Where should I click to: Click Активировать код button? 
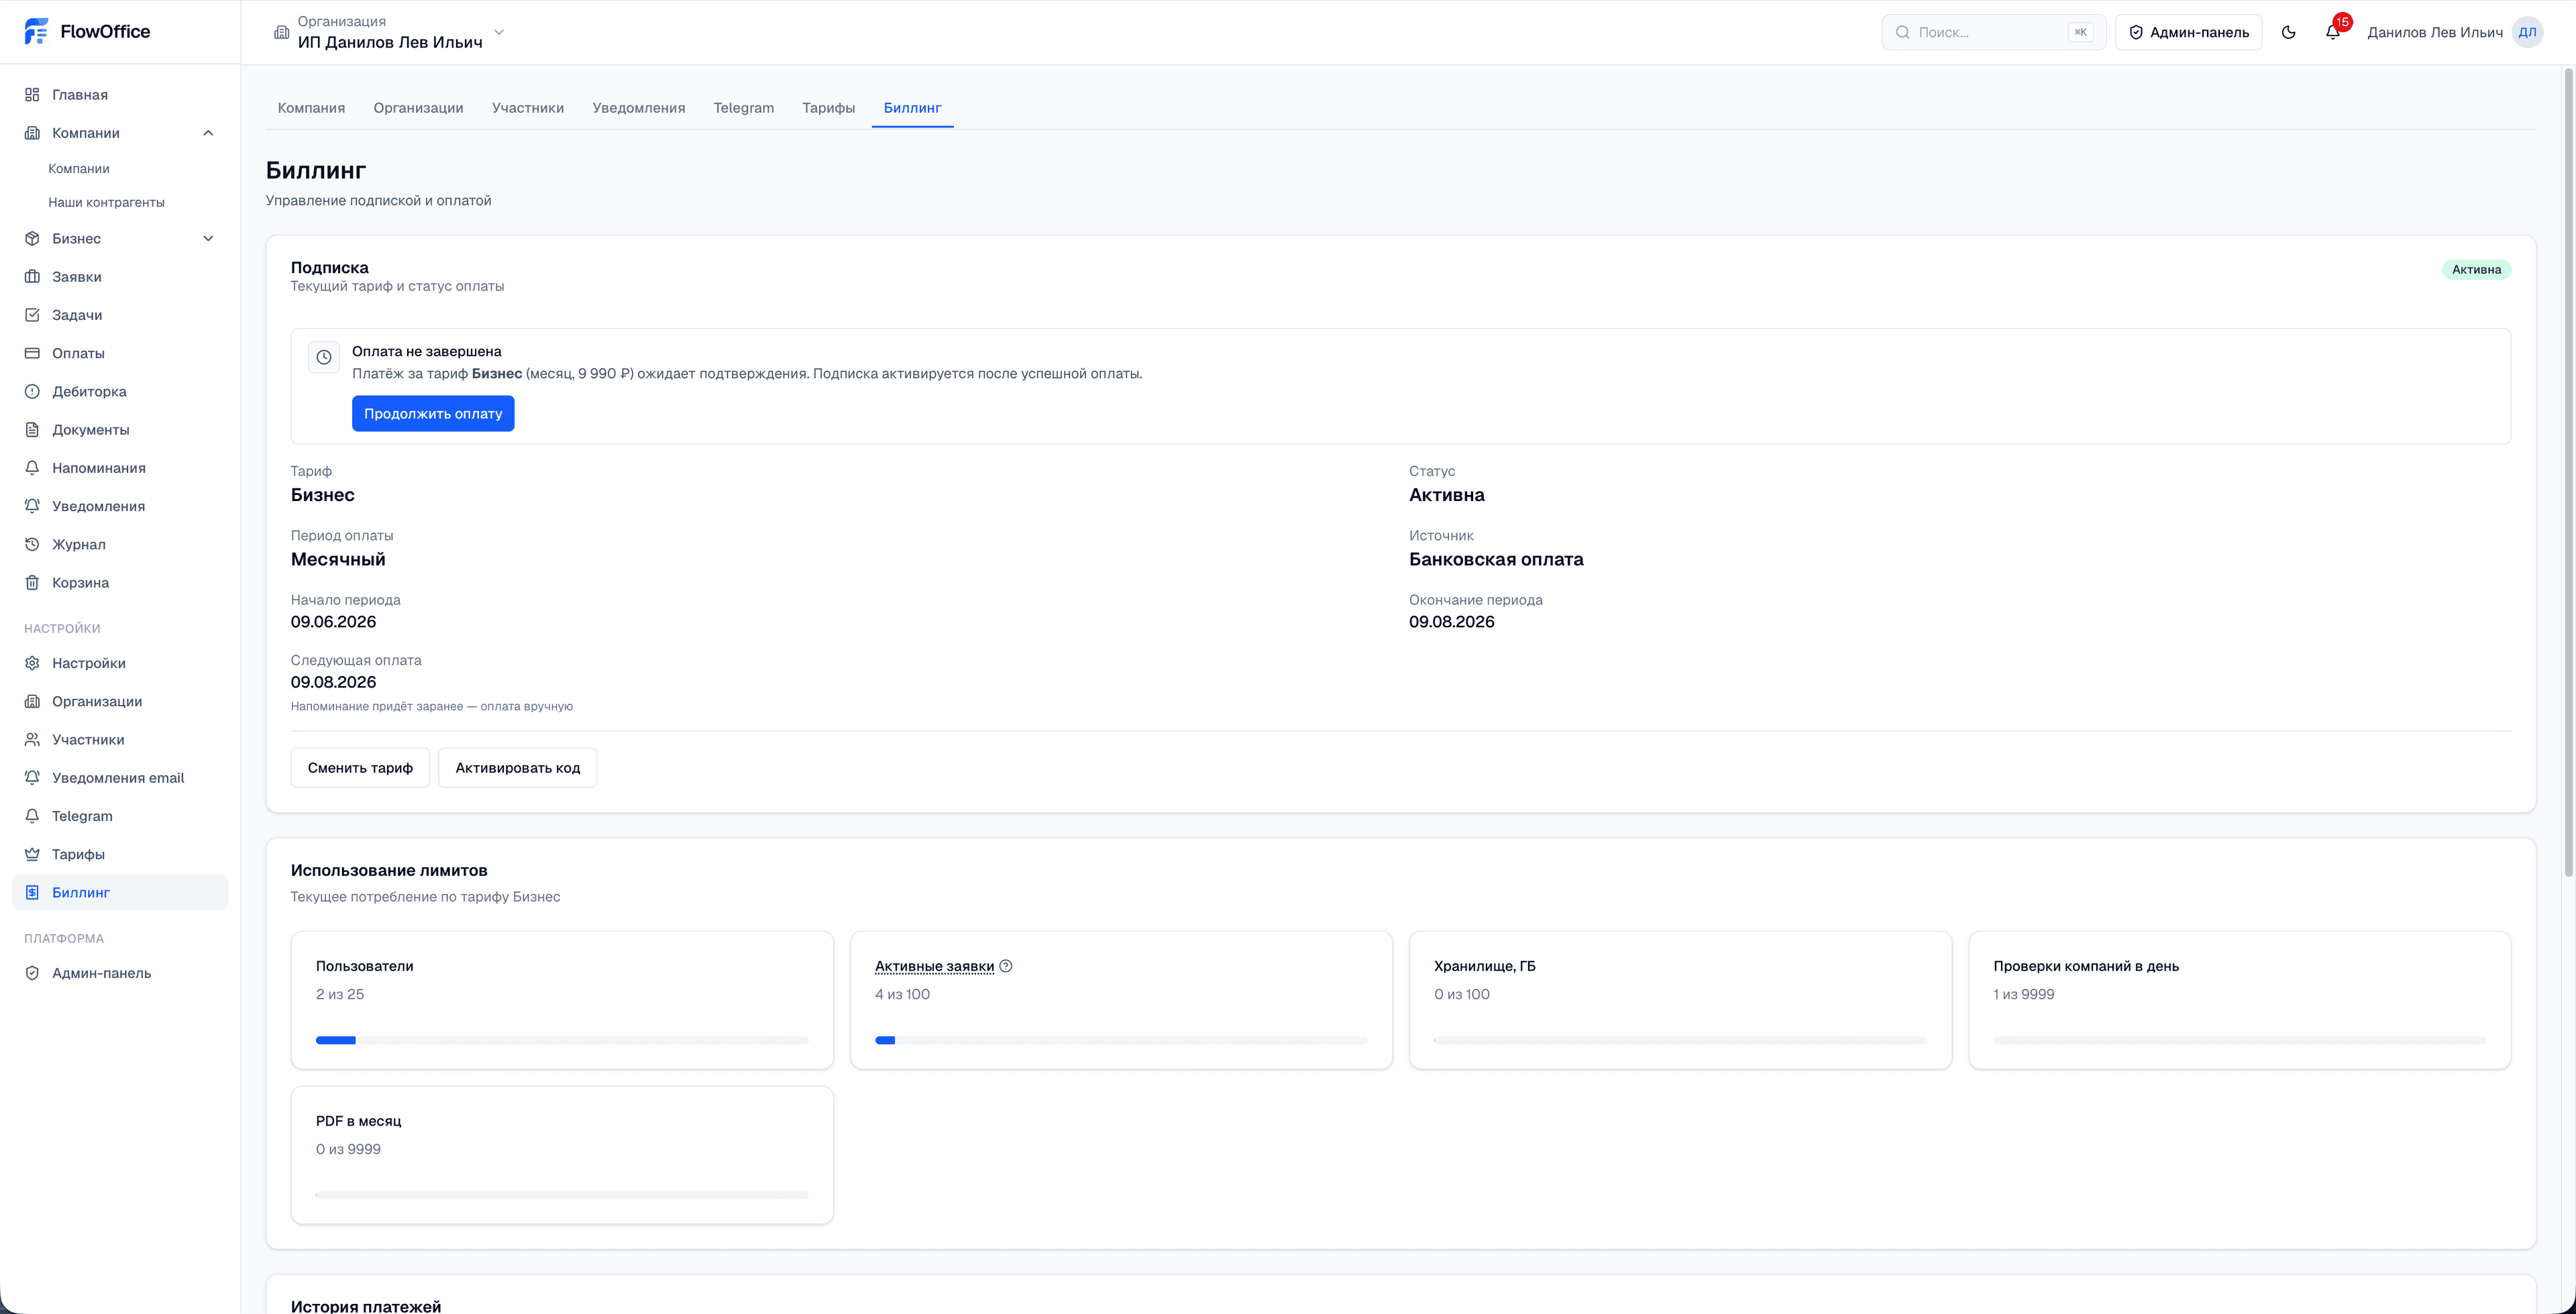click(517, 768)
